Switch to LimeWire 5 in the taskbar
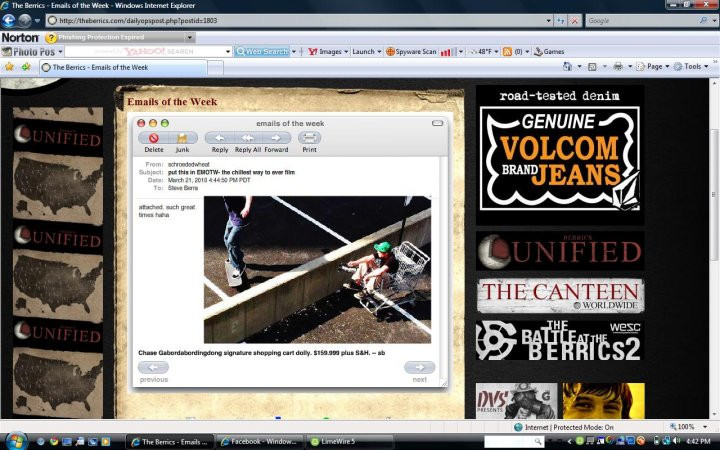The height and width of the screenshot is (450, 720). pyautogui.click(x=349, y=442)
